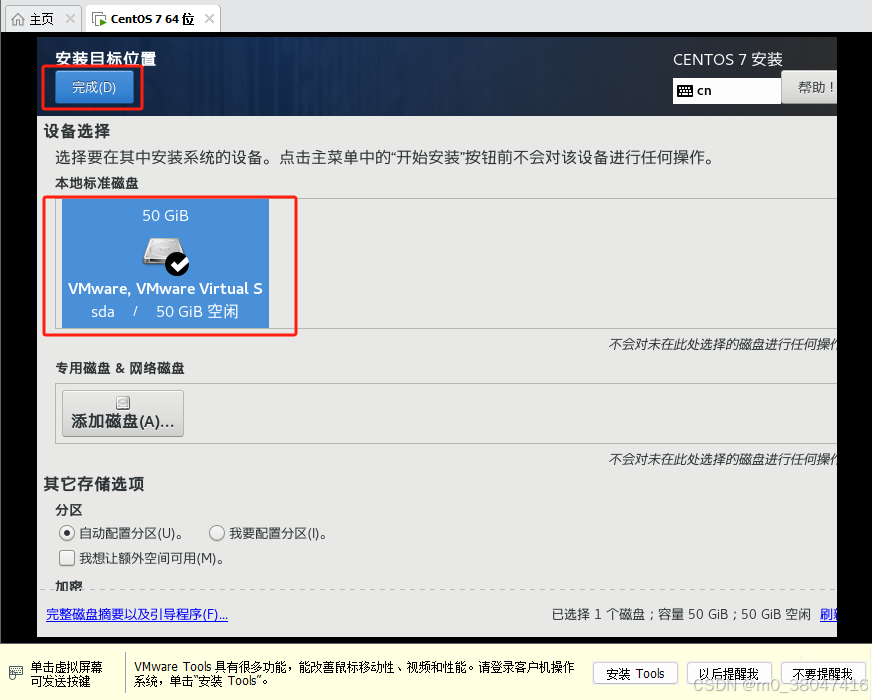Click the home icon on 主页 tab
The image size is (872, 700).
(x=18, y=19)
